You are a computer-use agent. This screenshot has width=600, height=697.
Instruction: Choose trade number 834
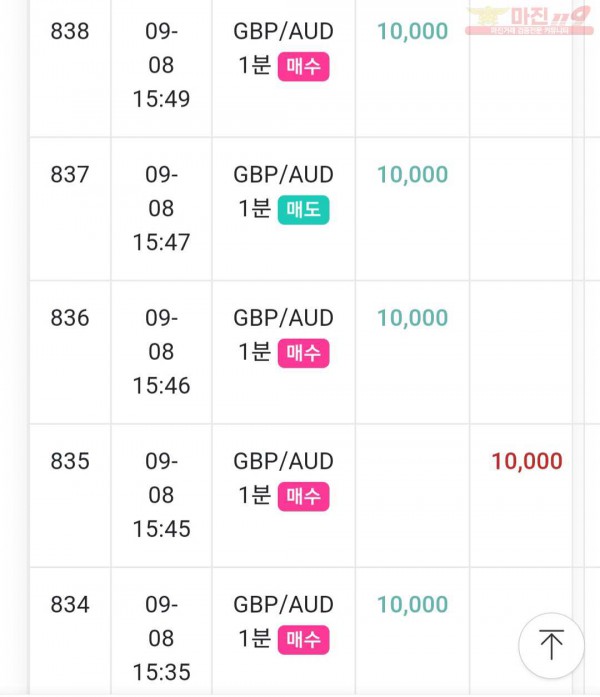pos(70,605)
